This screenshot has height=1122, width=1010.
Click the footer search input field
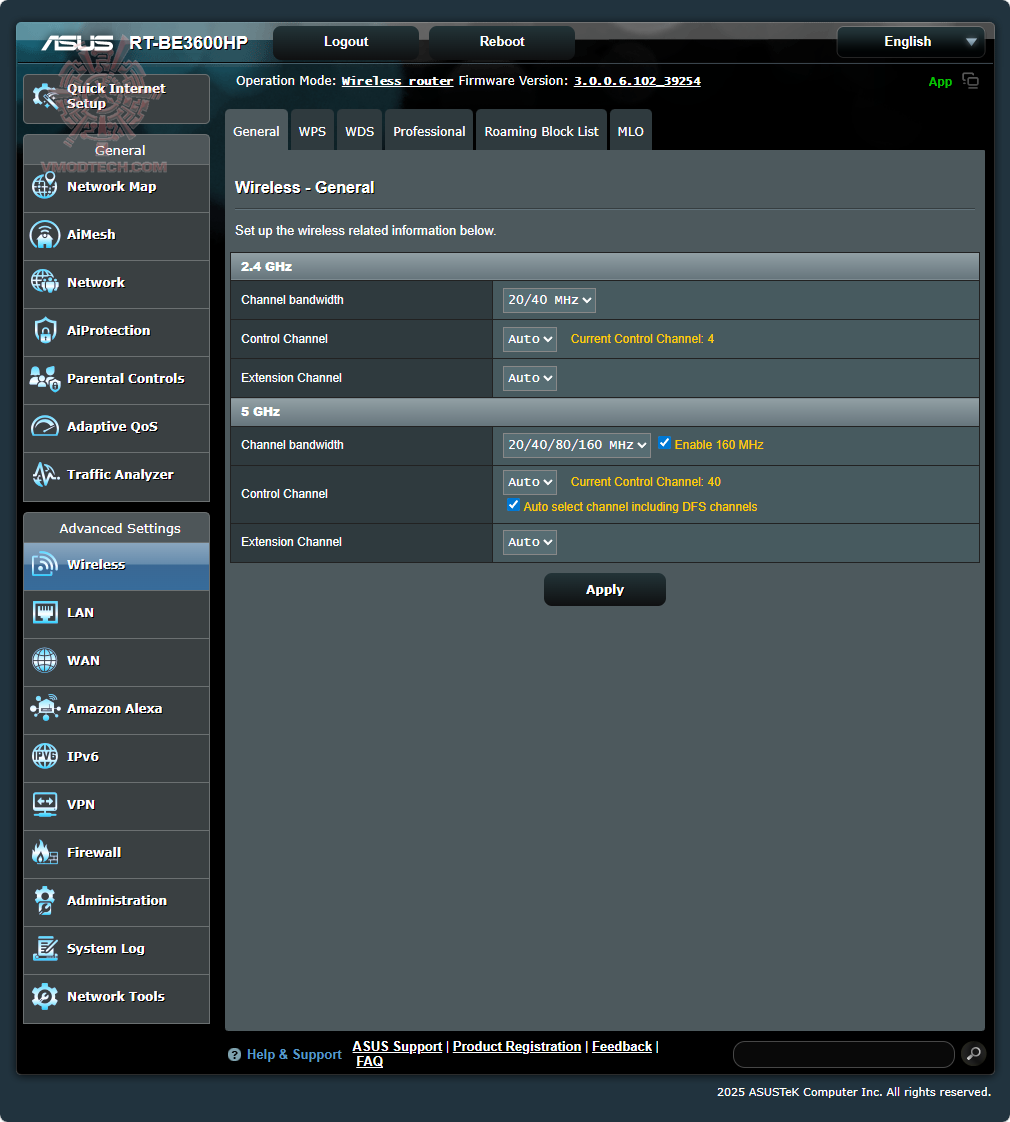pos(844,1054)
